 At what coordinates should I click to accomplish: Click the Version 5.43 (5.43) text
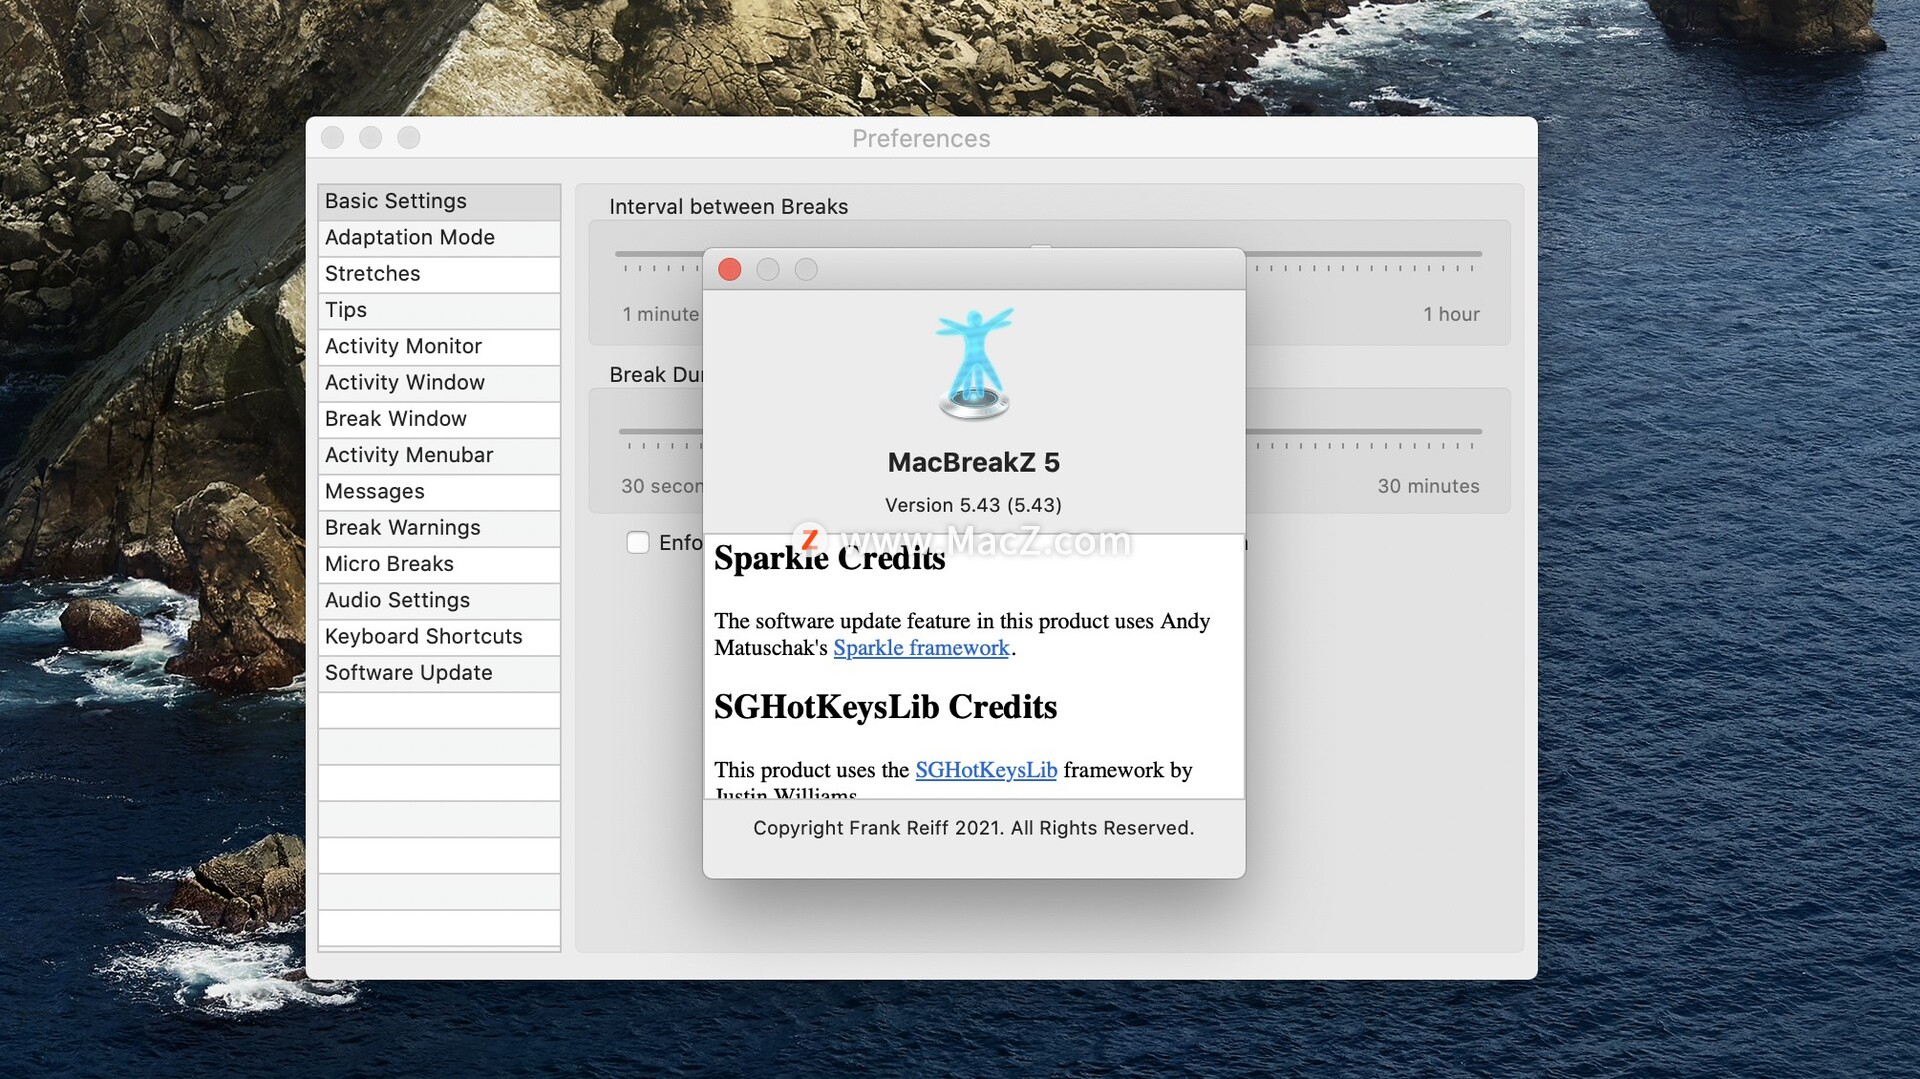(x=974, y=506)
